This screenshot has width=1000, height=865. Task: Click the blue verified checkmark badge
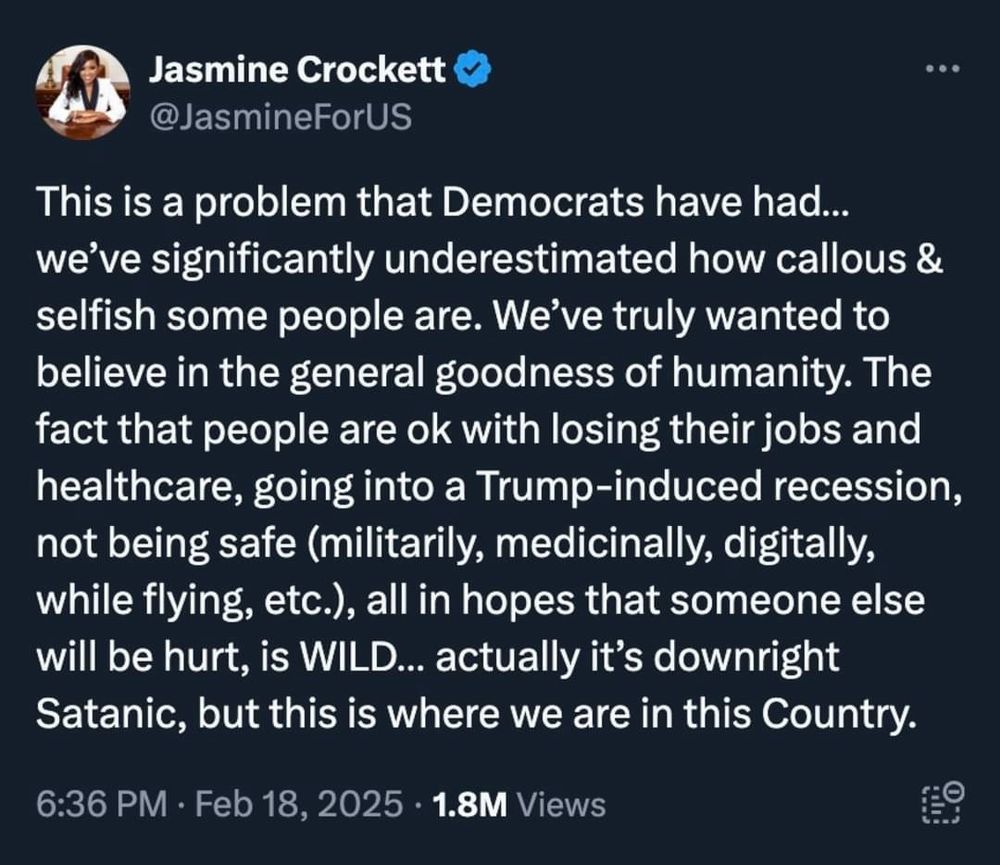pos(472,69)
